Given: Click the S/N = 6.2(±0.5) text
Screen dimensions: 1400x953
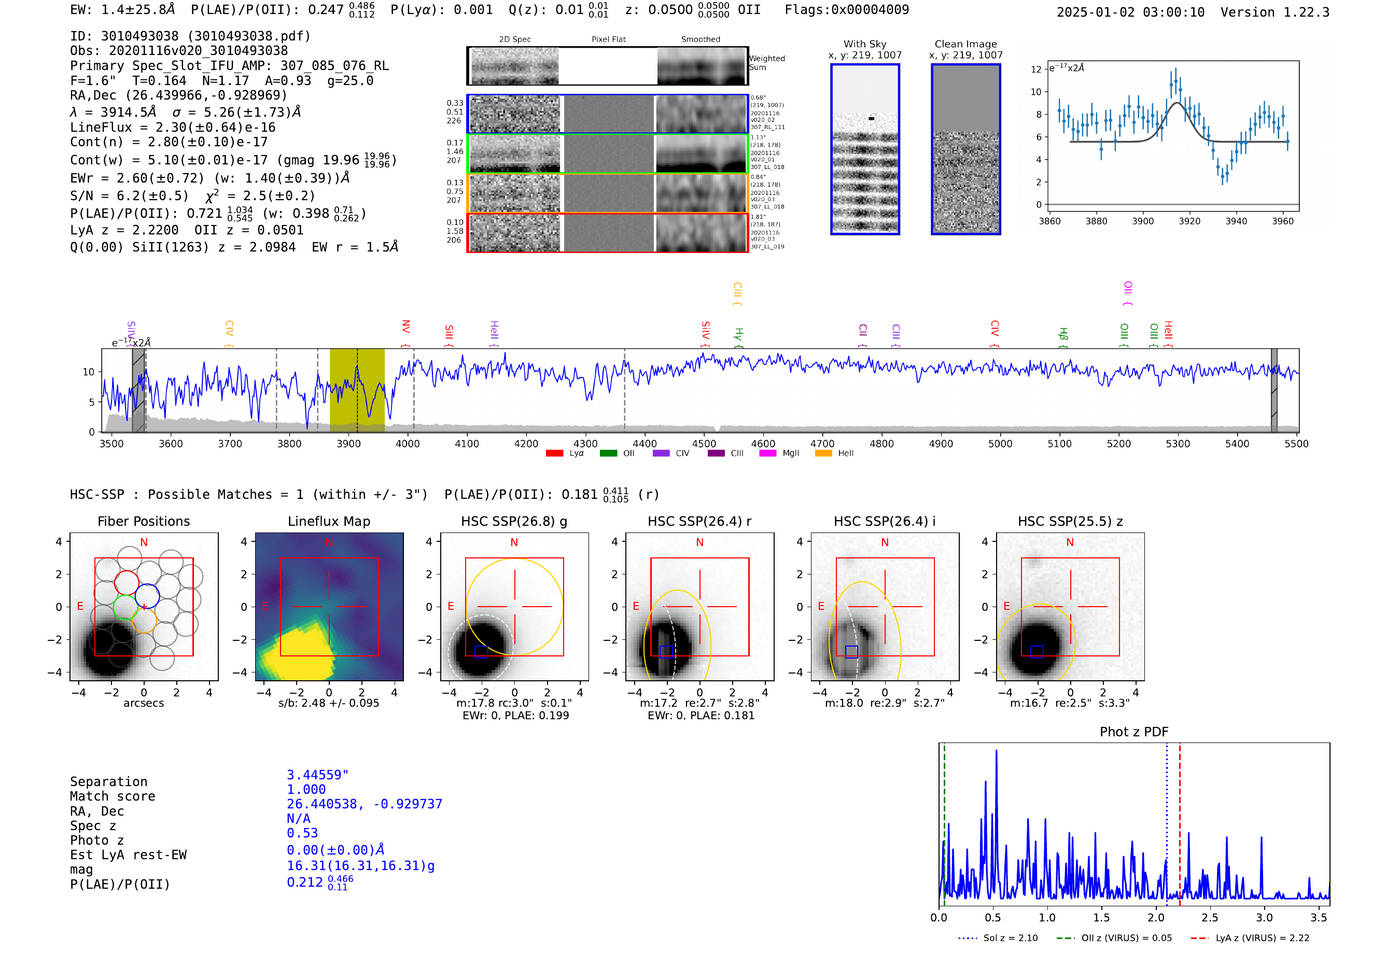Looking at the screenshot, I should click(129, 196).
